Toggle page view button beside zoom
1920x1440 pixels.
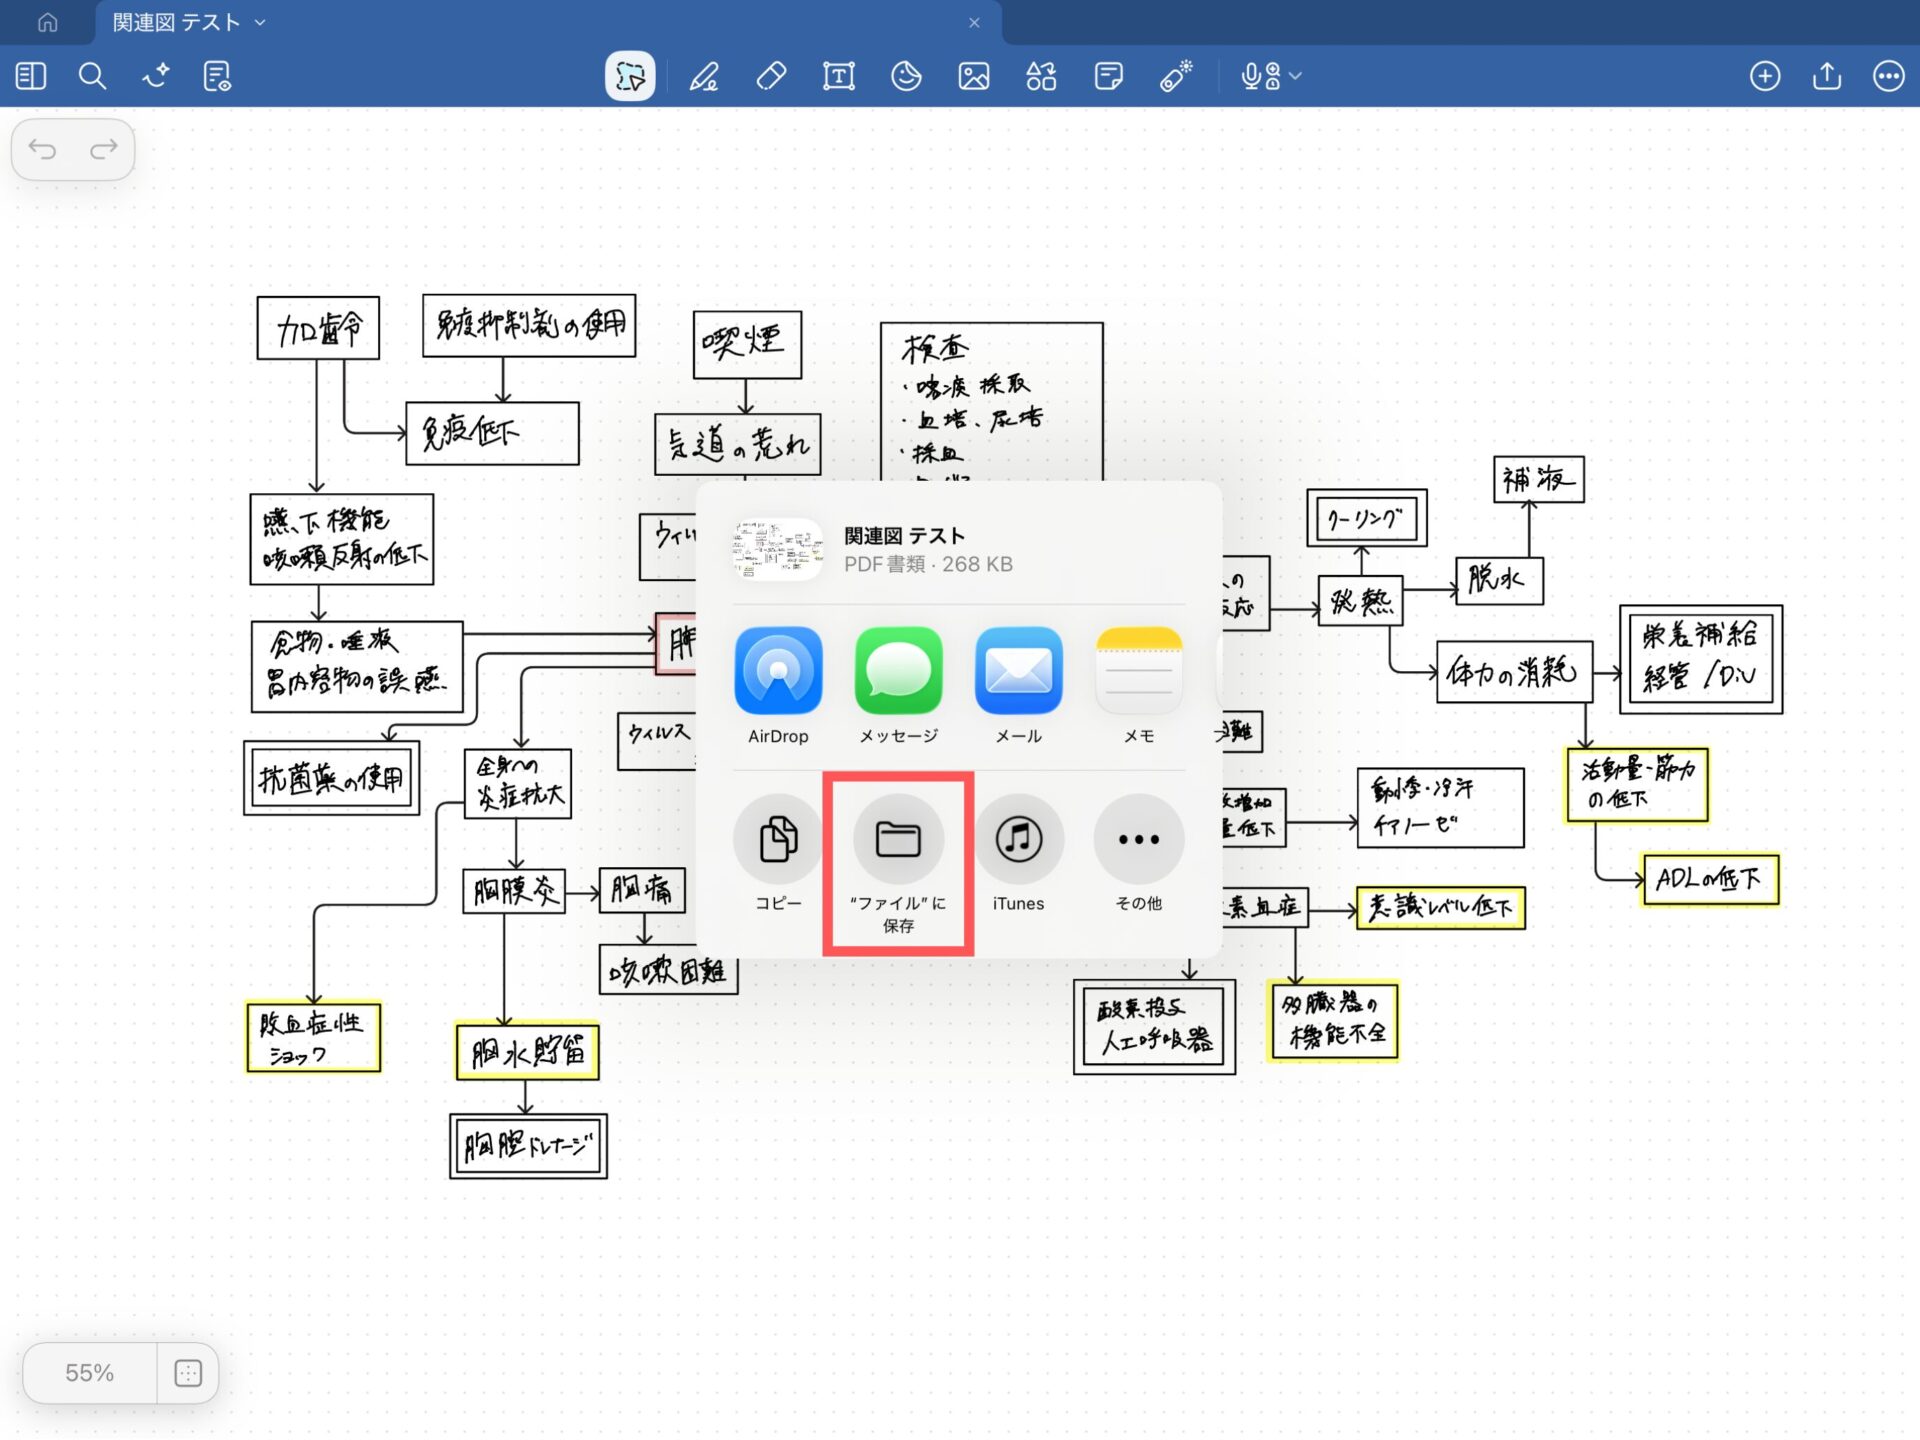[188, 1373]
